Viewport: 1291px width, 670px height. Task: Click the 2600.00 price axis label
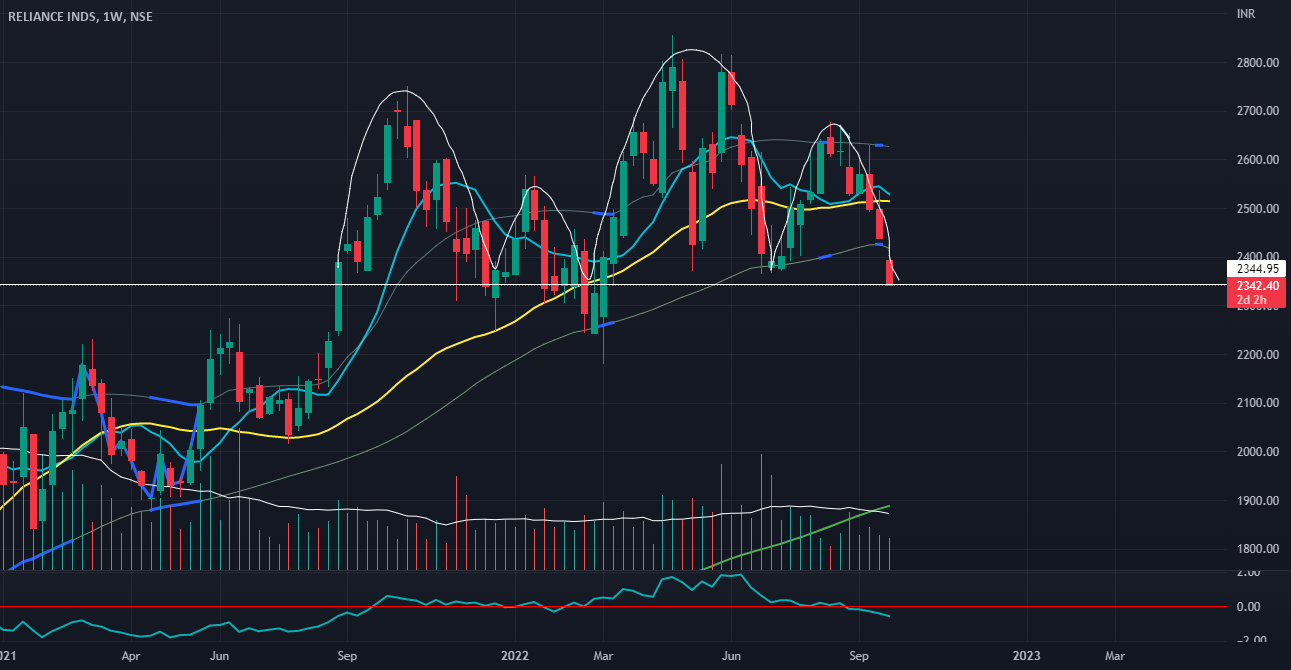1258,160
